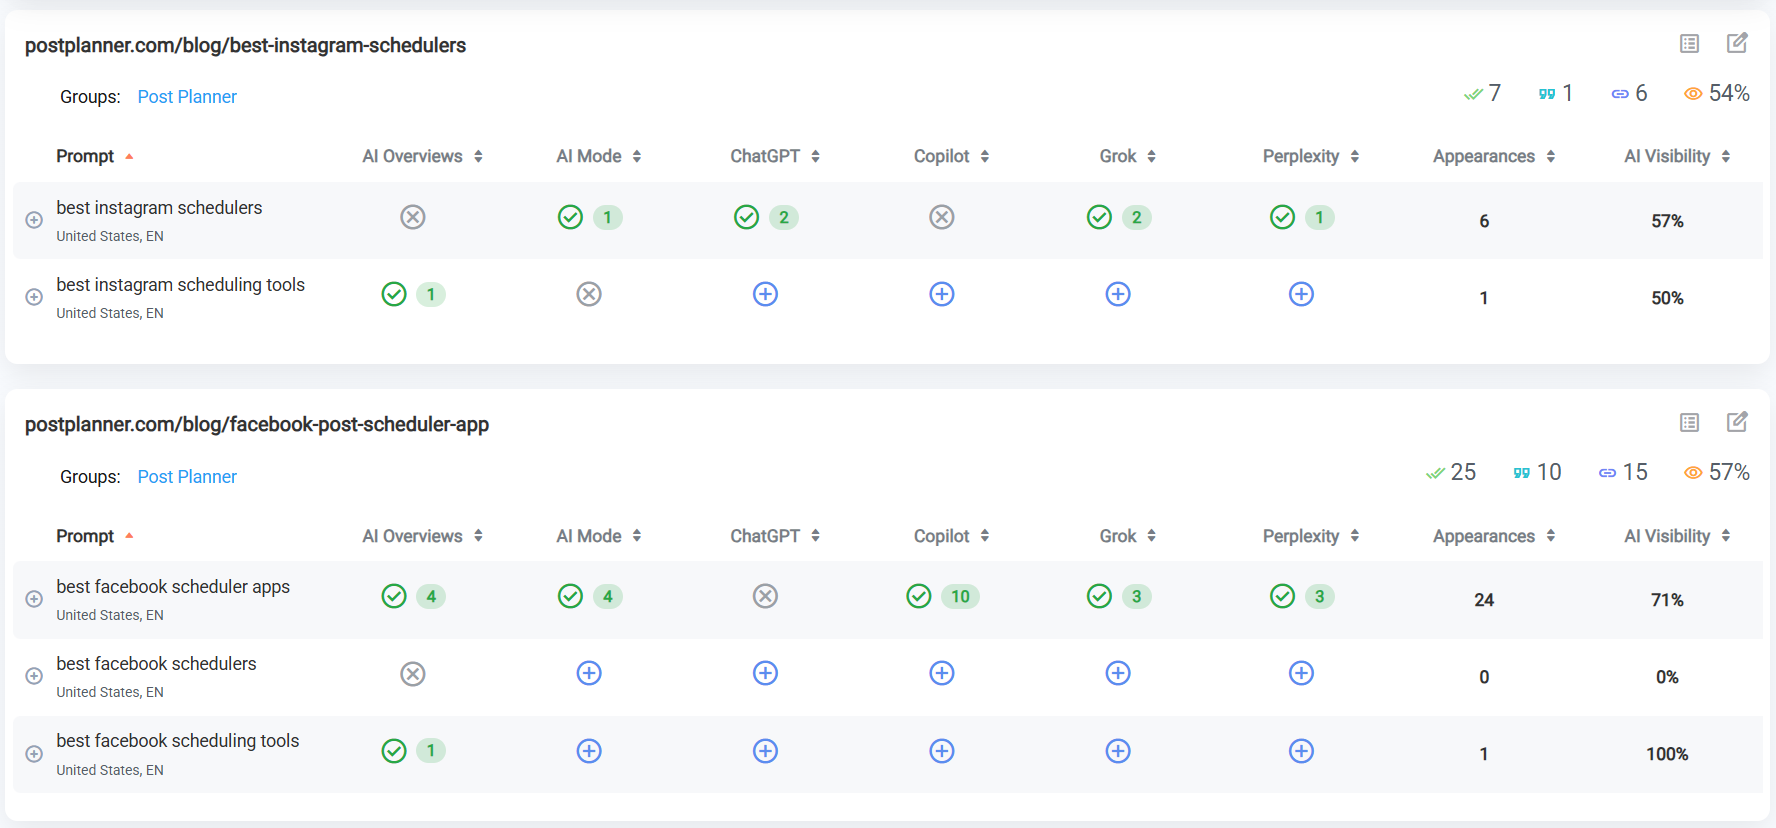Image resolution: width=1776 pixels, height=828 pixels.
Task: Click the eye icon beside 57% summary visibility
Action: (1693, 473)
